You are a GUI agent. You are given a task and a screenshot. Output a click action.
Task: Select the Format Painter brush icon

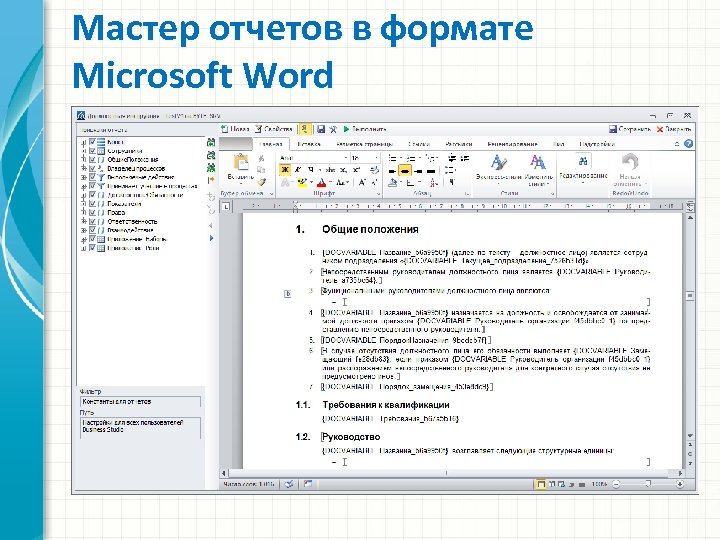[261, 182]
